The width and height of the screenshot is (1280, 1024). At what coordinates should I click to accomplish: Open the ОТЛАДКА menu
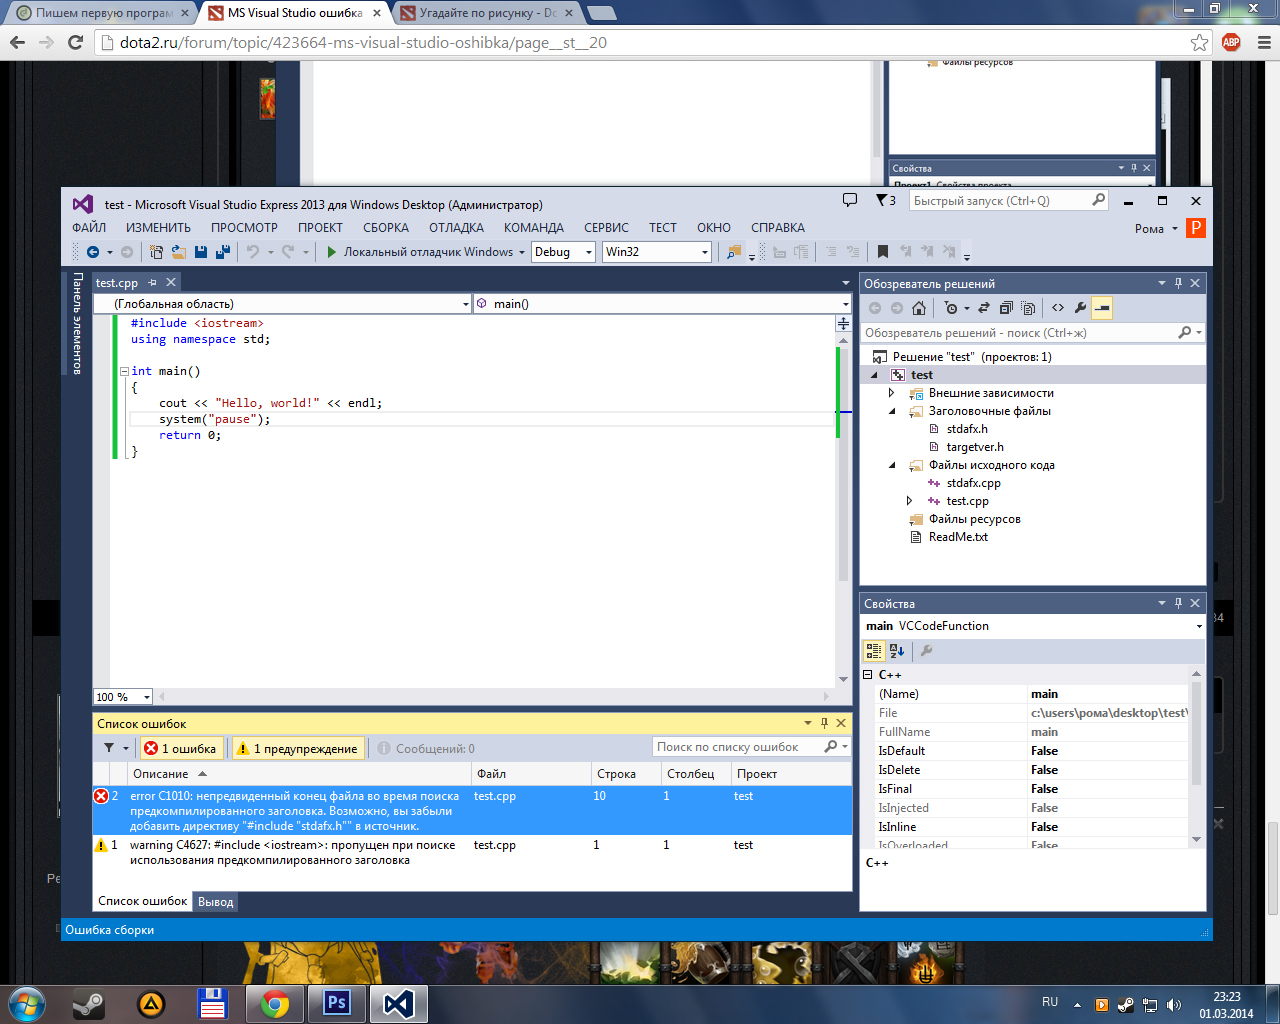[x=456, y=228]
